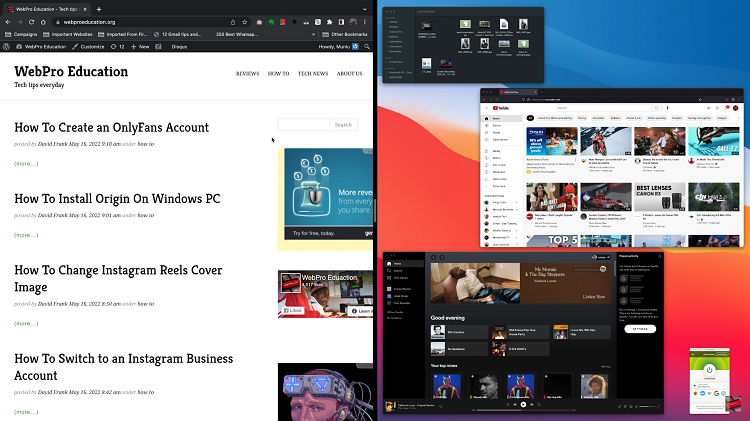Open the BEST LENSES CANON R3 video thumbnail
The image size is (750, 421).
(x=660, y=197)
